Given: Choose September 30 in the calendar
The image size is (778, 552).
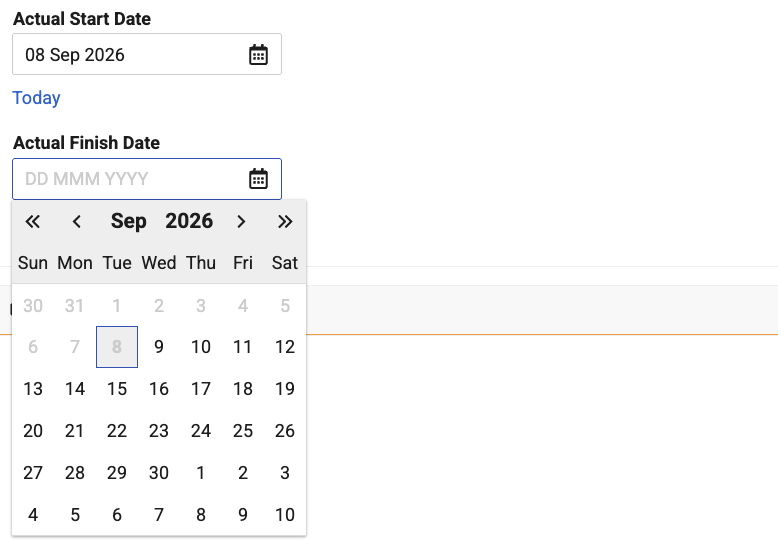Looking at the screenshot, I should (159, 473).
